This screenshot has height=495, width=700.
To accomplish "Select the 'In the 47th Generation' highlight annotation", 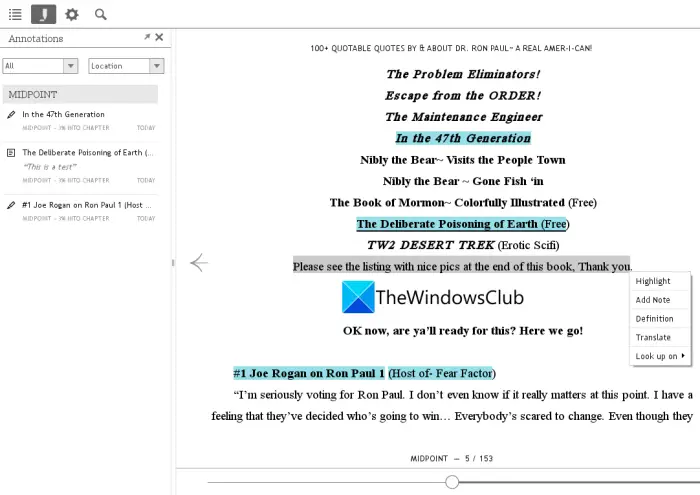I will click(x=80, y=121).
